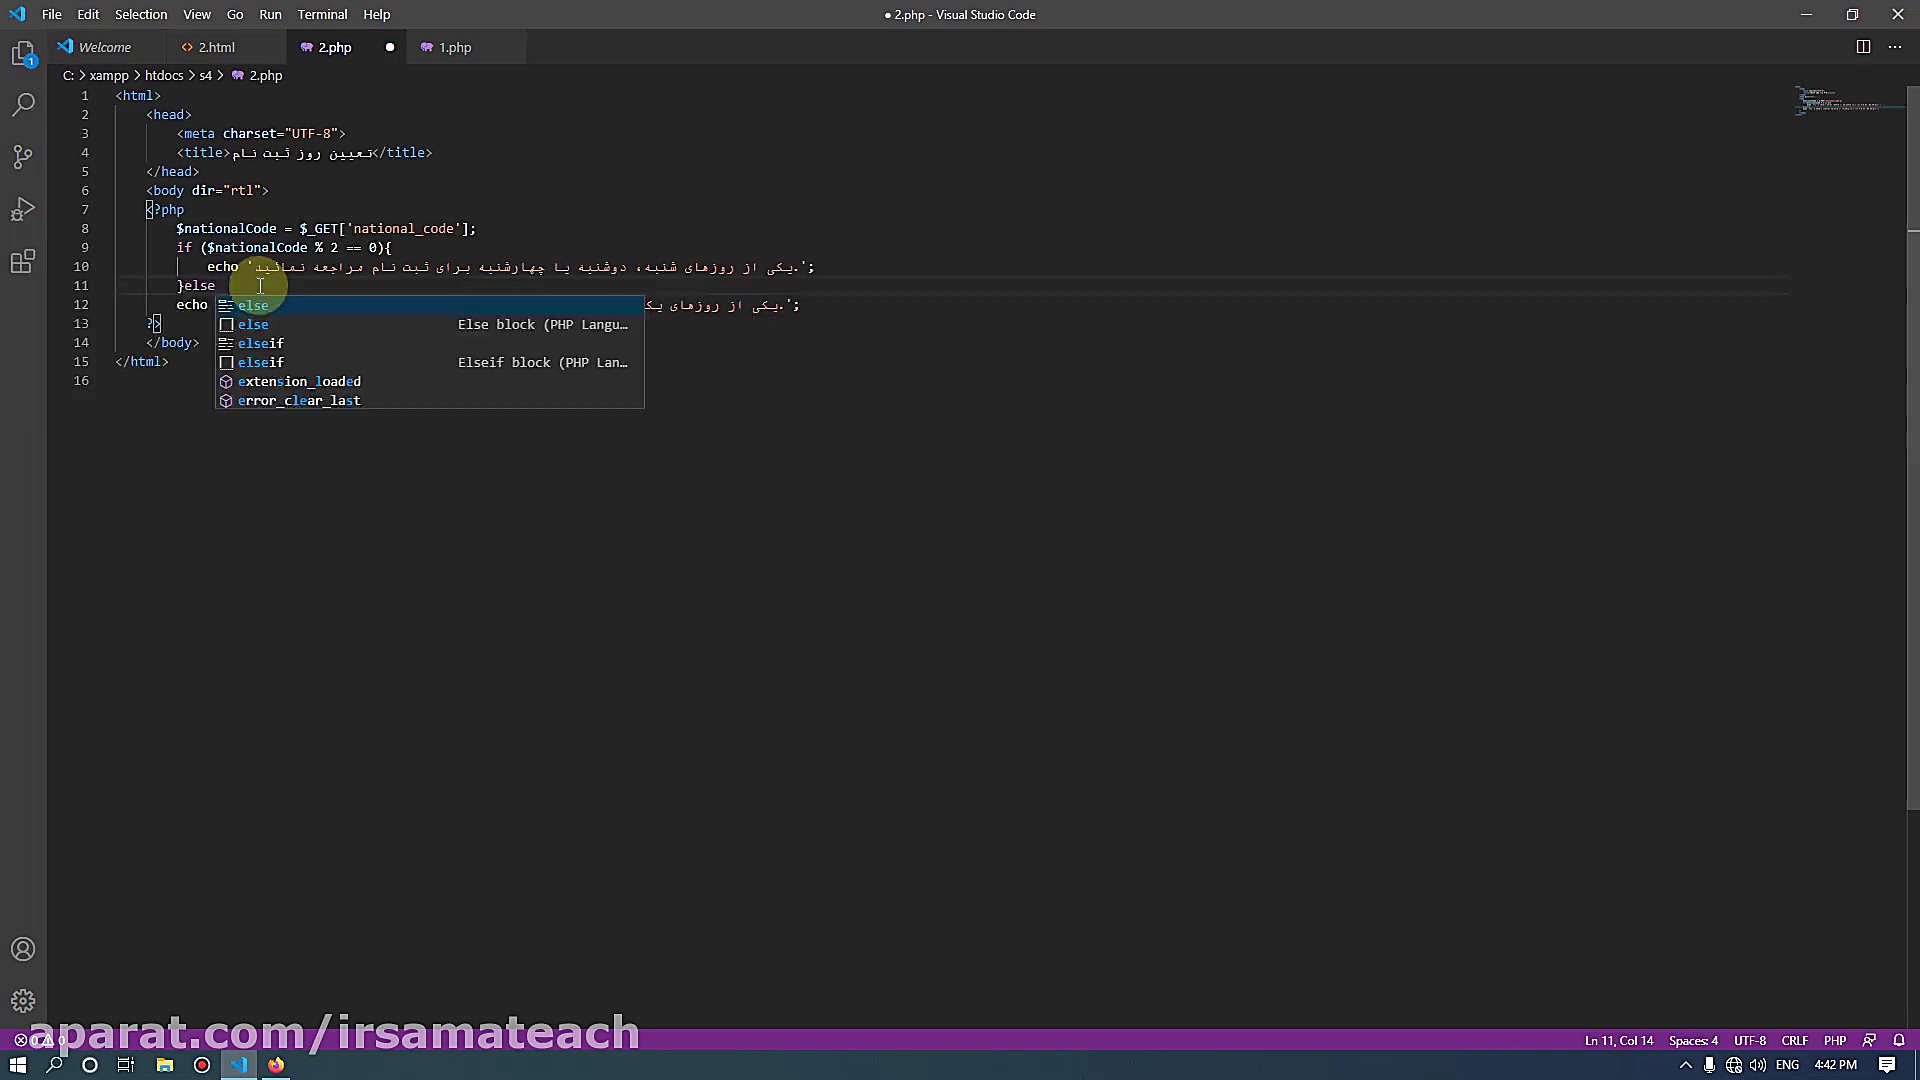Open Firefox from the Windows taskbar

pyautogui.click(x=276, y=1065)
